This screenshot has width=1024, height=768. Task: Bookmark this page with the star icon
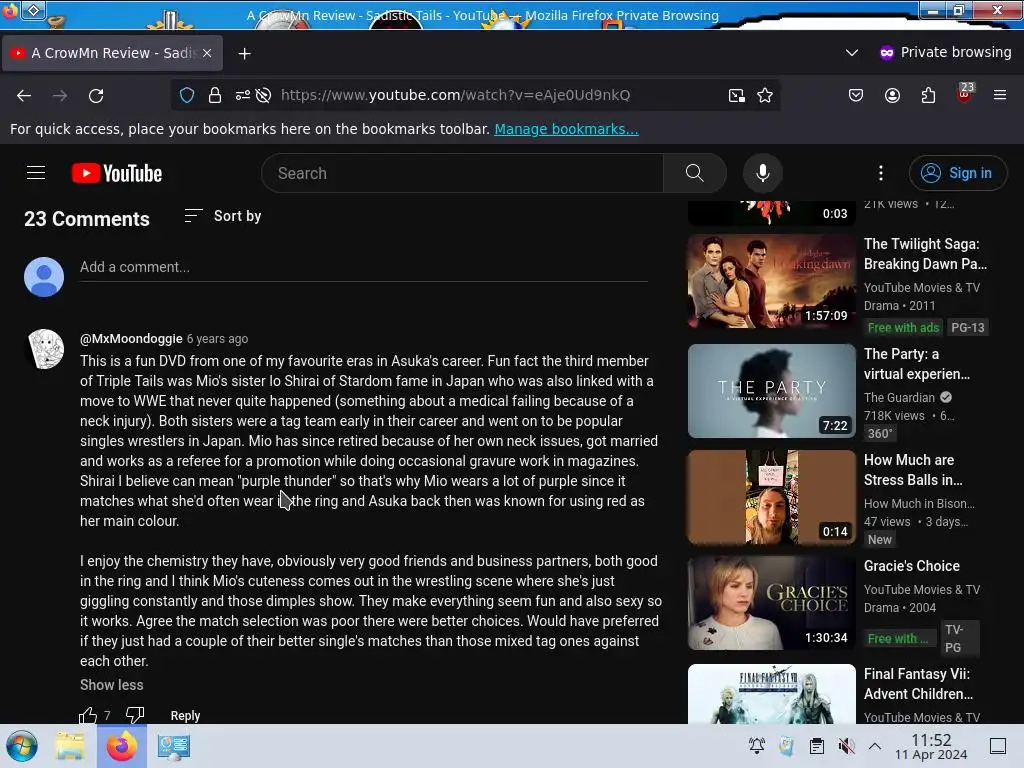click(x=765, y=95)
